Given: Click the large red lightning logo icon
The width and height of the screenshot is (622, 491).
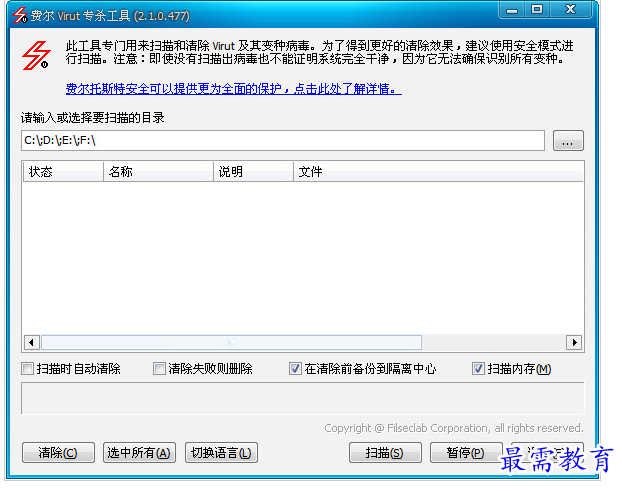Looking at the screenshot, I should (36, 56).
